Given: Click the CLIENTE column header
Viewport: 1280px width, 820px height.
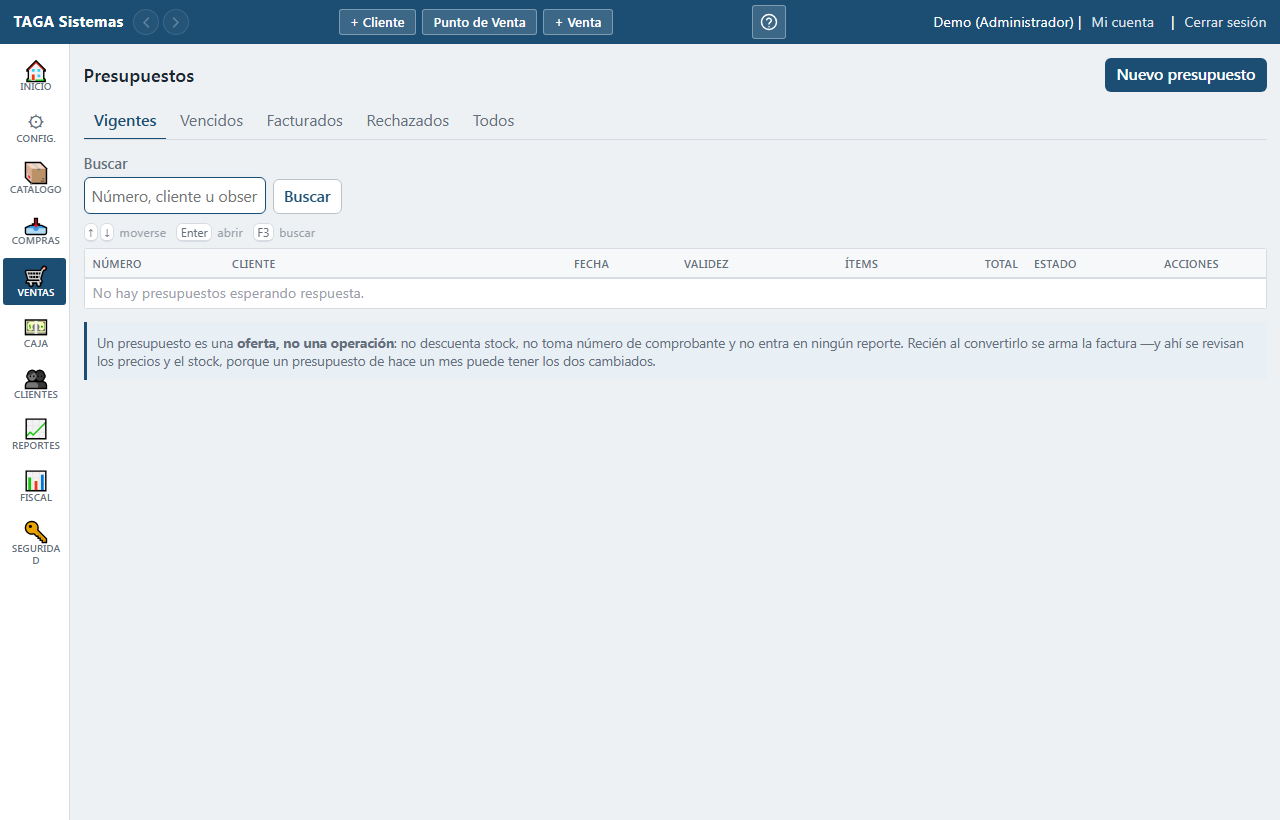Looking at the screenshot, I should tap(254, 264).
